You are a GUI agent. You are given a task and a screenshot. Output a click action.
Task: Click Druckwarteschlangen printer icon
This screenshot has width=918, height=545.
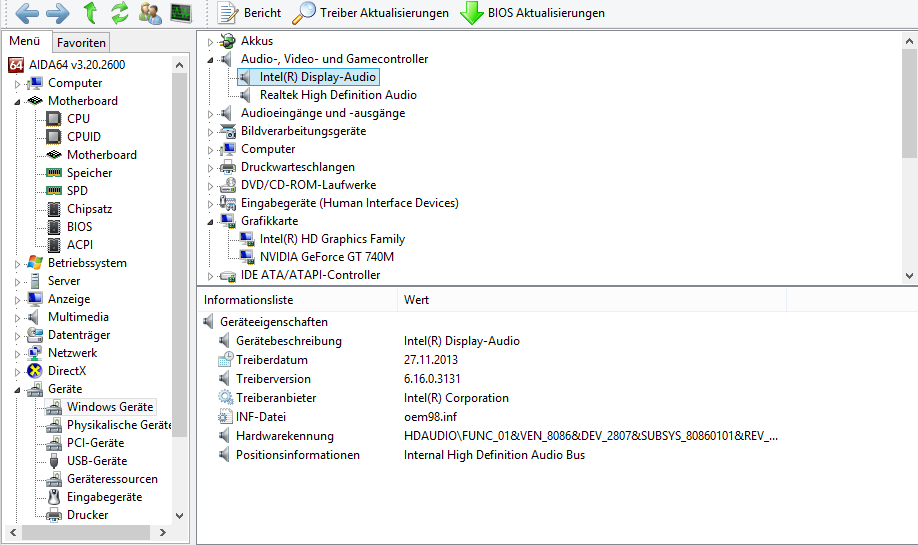coord(228,167)
